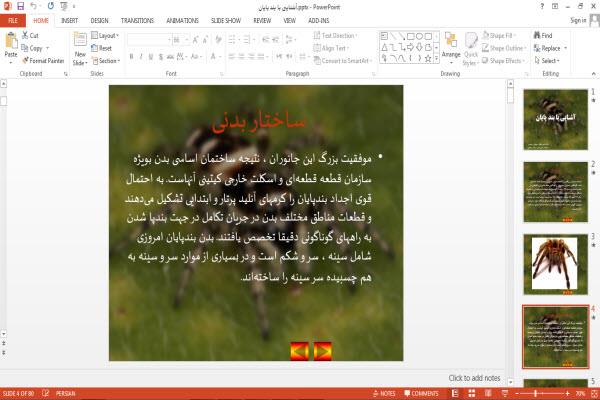Open Notes pane from status bar
This screenshot has height=400, width=600.
(x=384, y=393)
